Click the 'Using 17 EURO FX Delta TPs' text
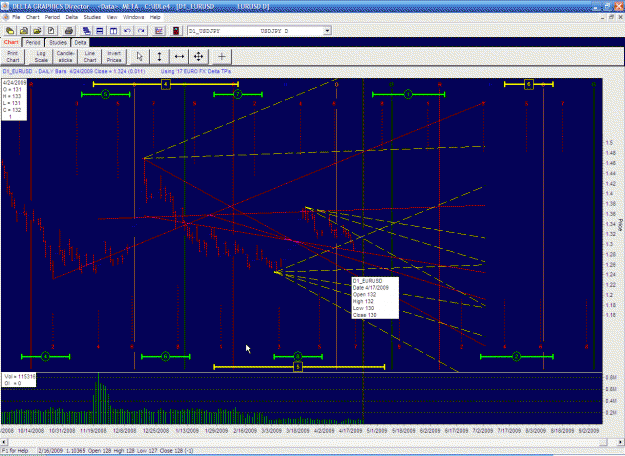This screenshot has height=456, width=625. [x=196, y=71]
